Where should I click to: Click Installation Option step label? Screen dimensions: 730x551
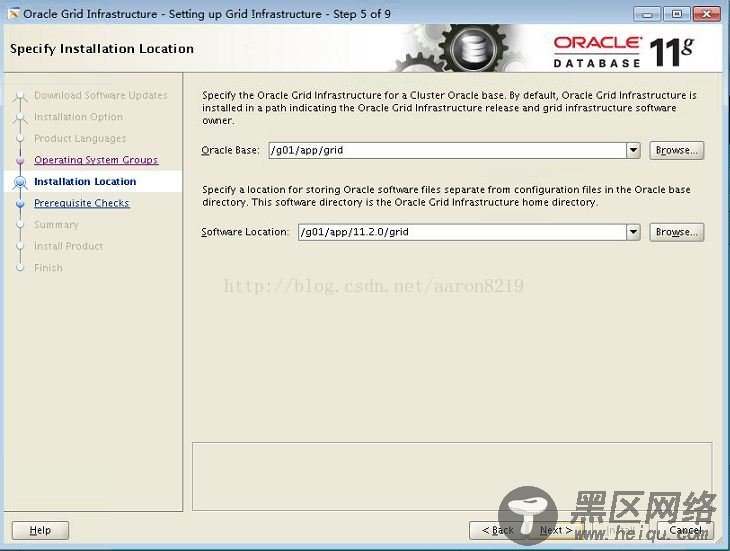coord(78,117)
